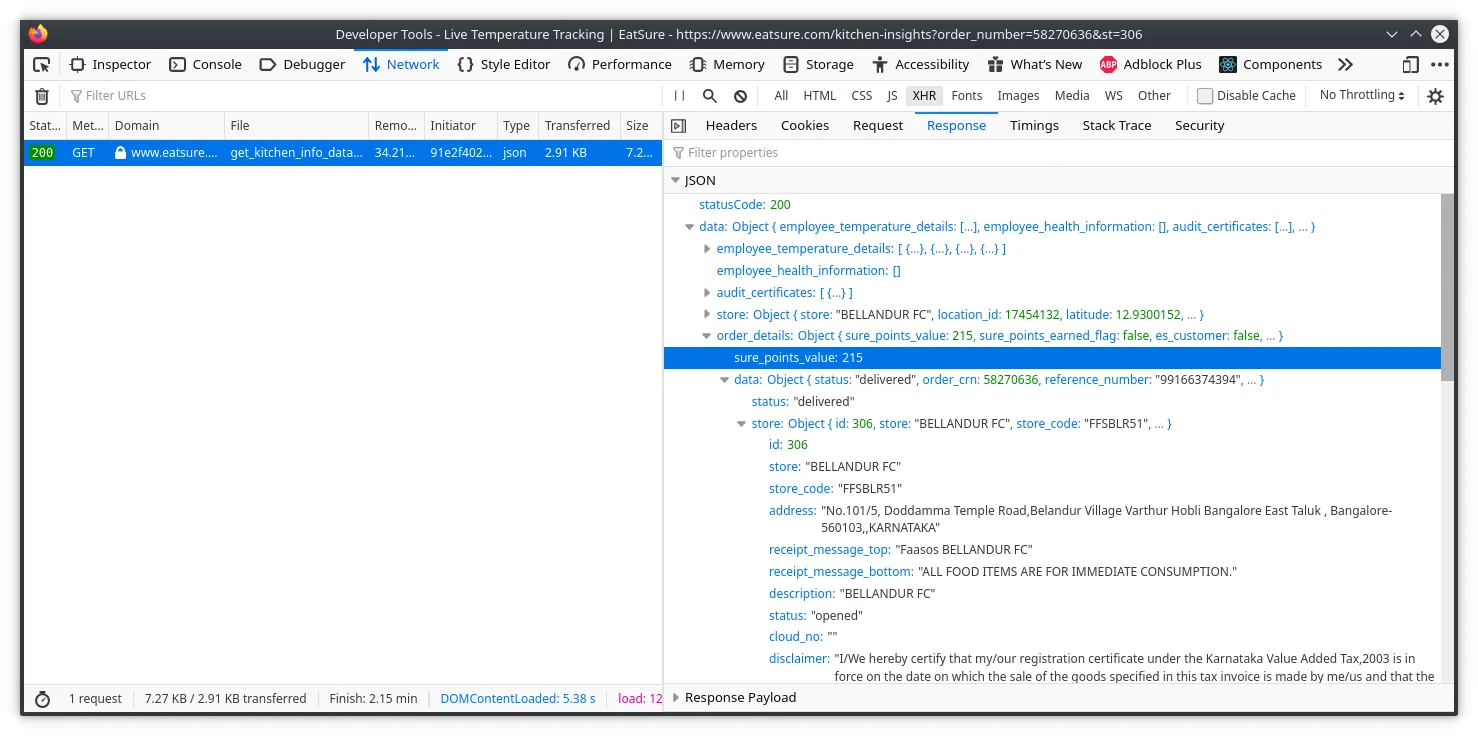Open the Memory panel
The width and height of the screenshot is (1478, 736).
pos(727,65)
